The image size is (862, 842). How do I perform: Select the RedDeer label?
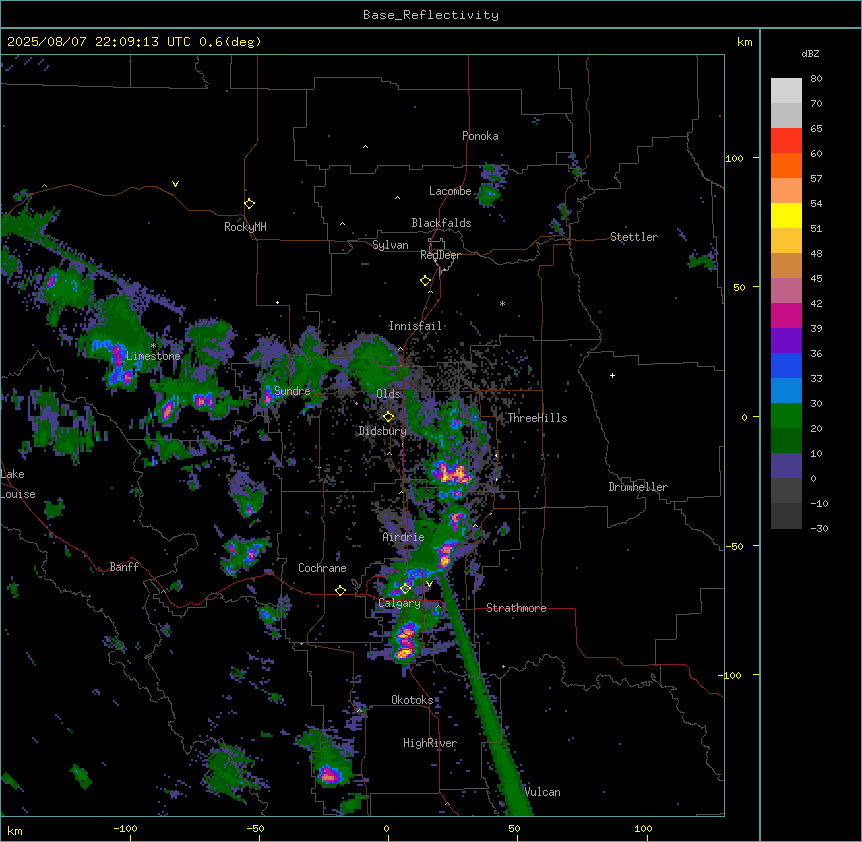pyautogui.click(x=440, y=255)
